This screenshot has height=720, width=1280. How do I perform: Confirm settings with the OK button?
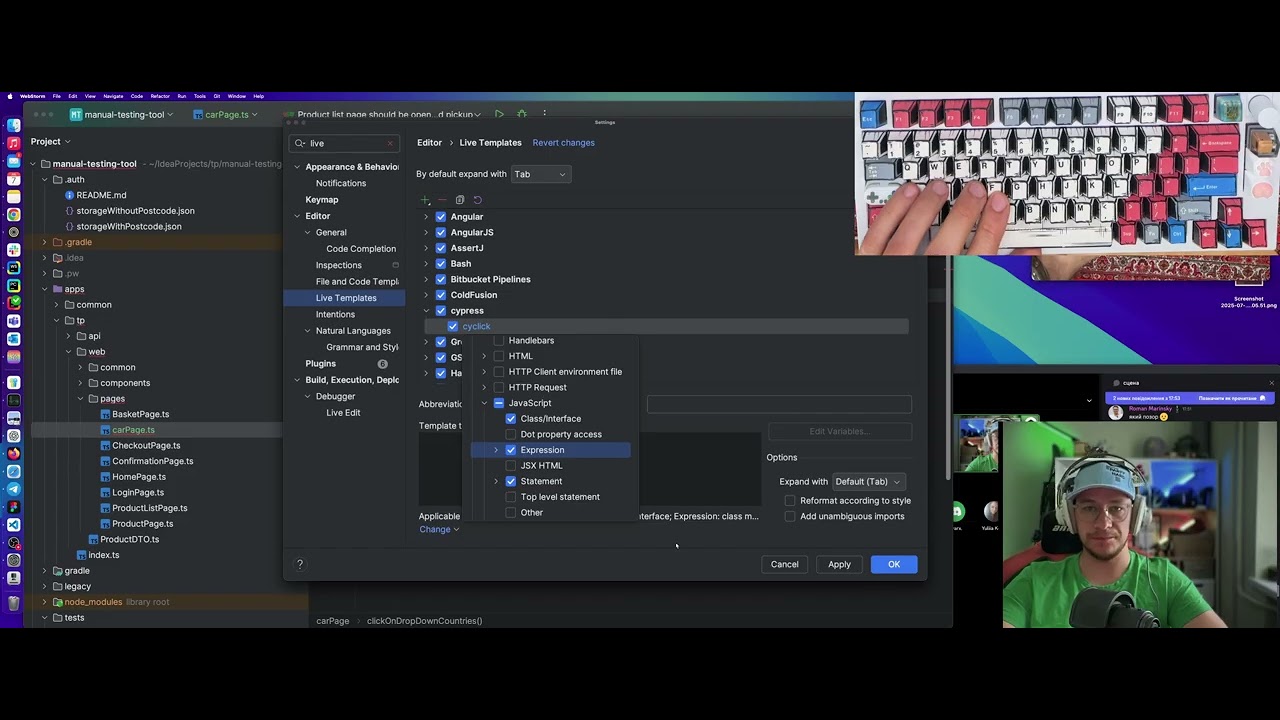[894, 565]
